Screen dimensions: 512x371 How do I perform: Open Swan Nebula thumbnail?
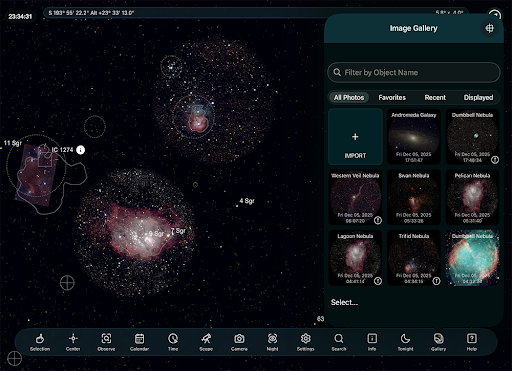pos(414,197)
